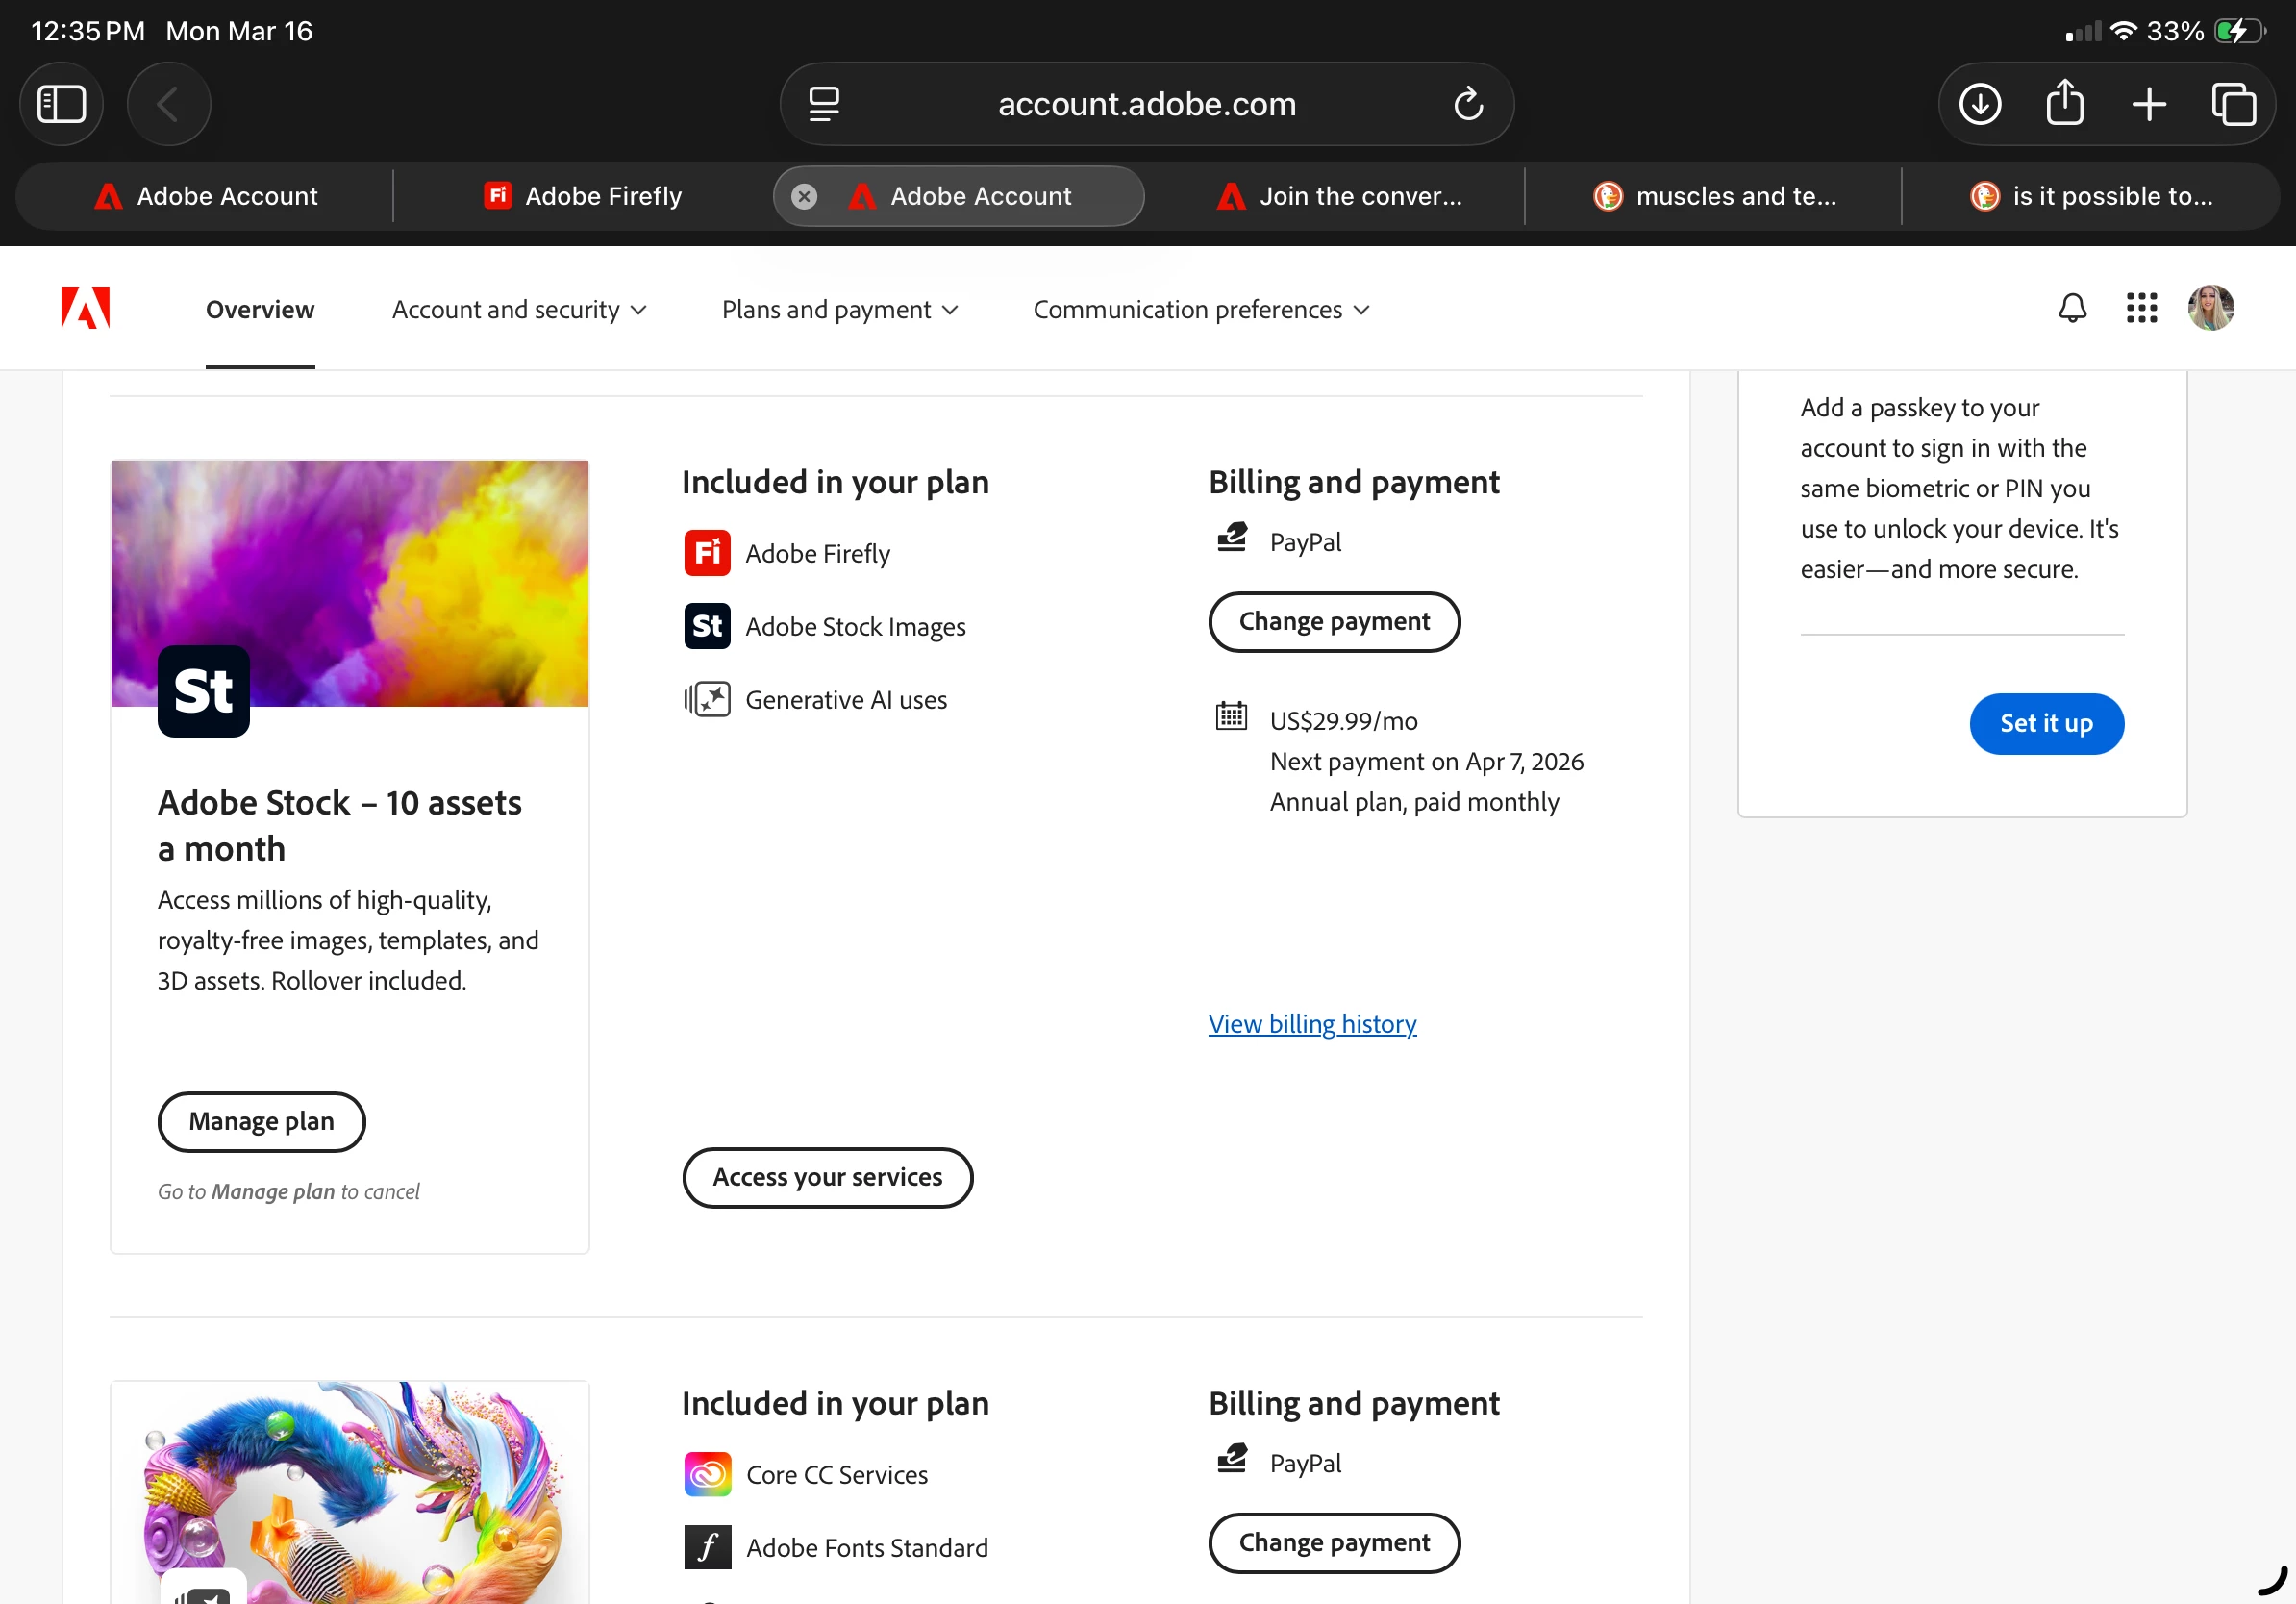Click Manage plan for Adobe Stock
Screen dimensions: 2296x1604
click(261, 1121)
